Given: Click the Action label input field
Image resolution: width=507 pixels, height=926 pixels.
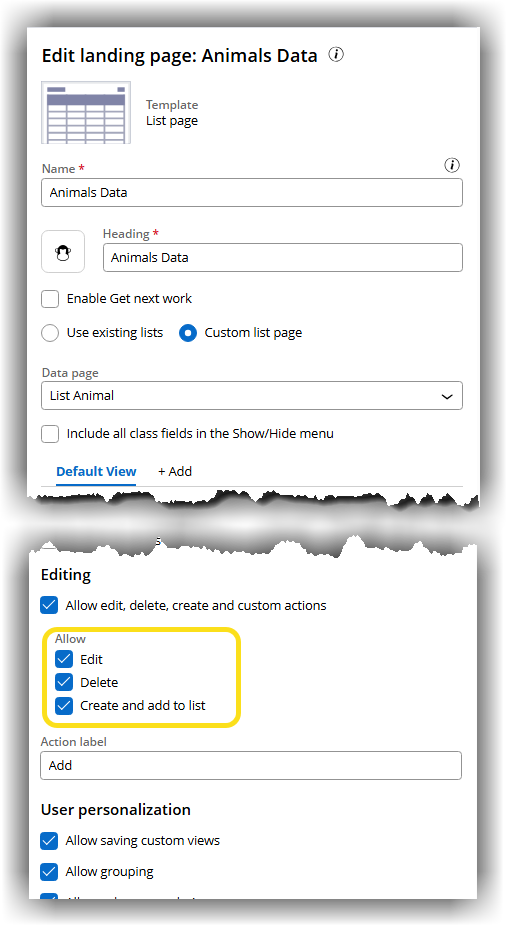Looking at the screenshot, I should [x=251, y=765].
